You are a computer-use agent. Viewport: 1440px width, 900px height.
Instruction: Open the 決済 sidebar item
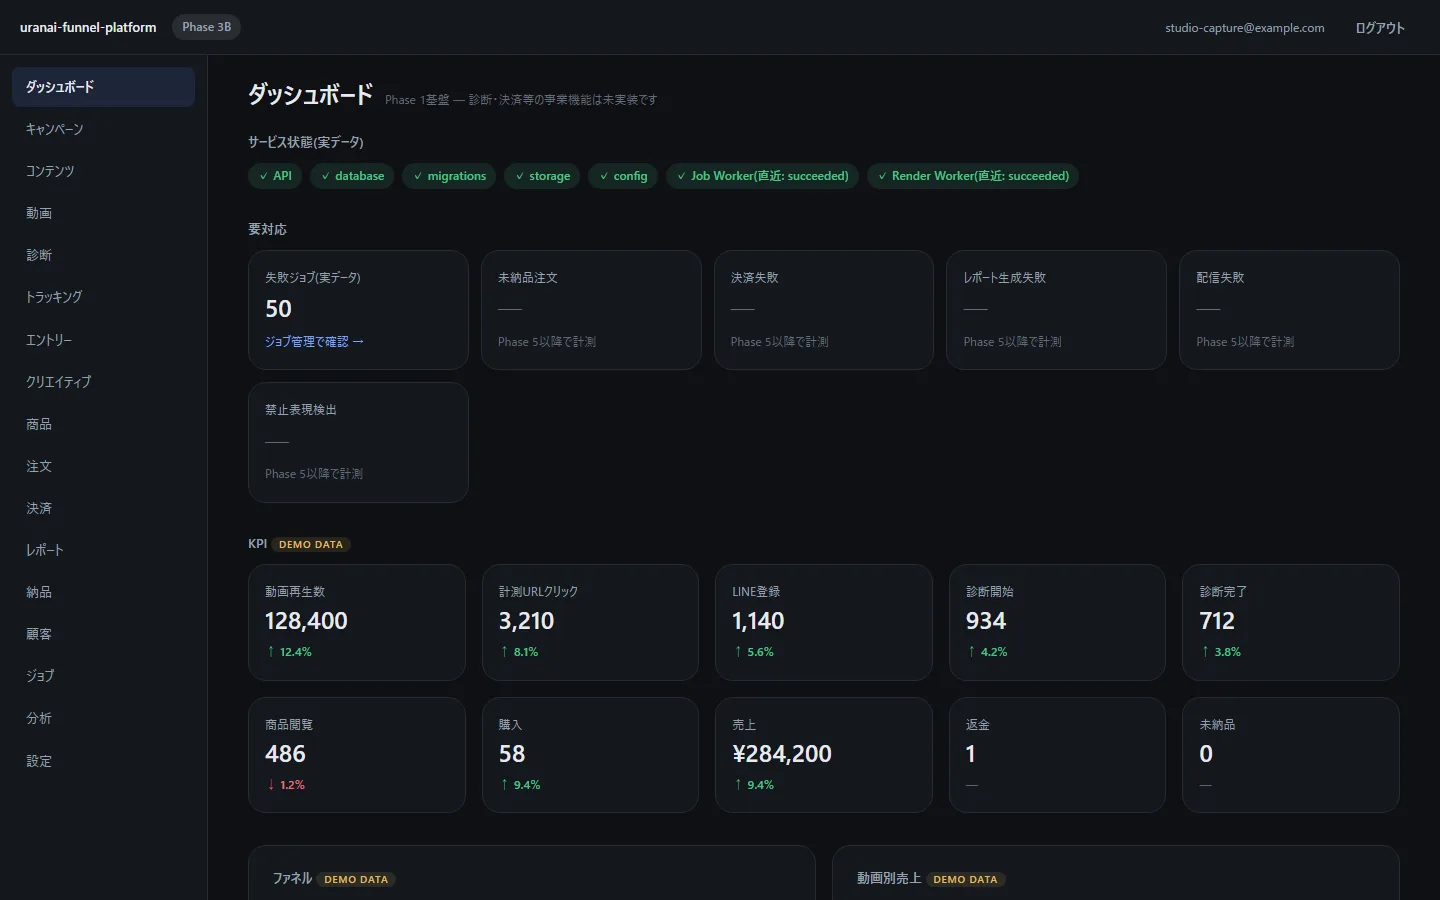(x=103, y=508)
